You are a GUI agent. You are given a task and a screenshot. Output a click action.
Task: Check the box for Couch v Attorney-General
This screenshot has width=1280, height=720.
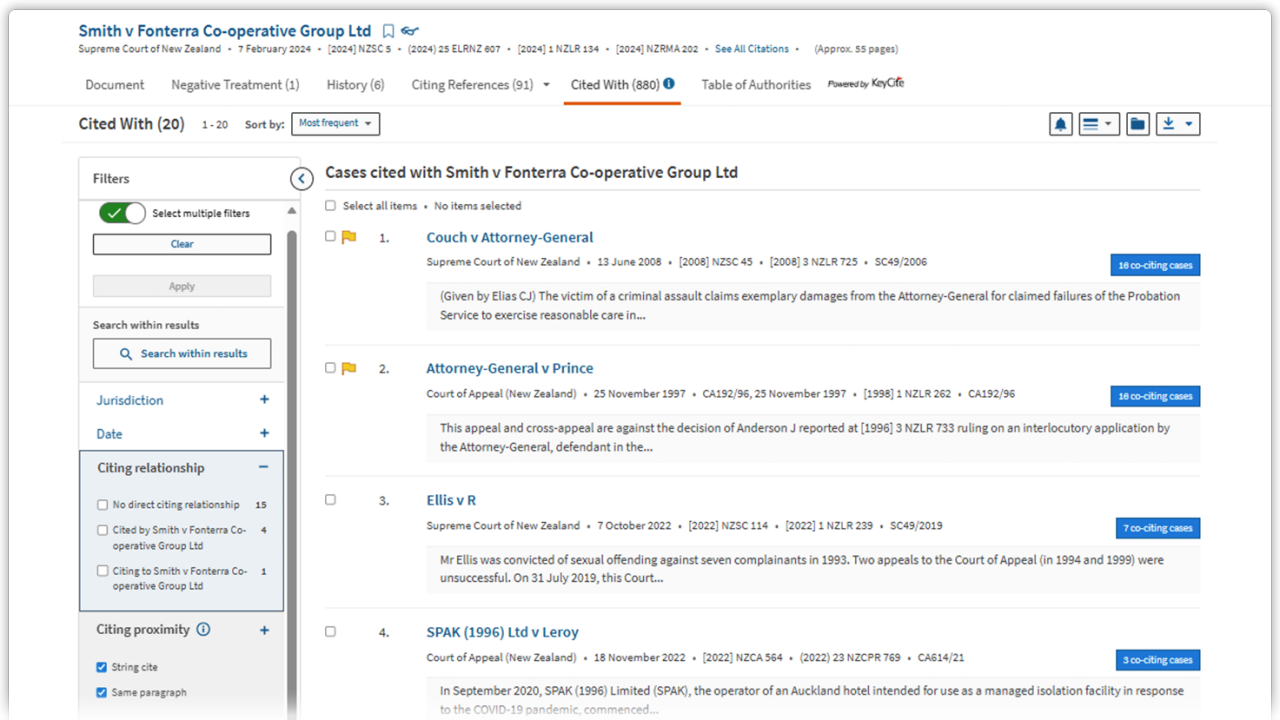tap(331, 237)
